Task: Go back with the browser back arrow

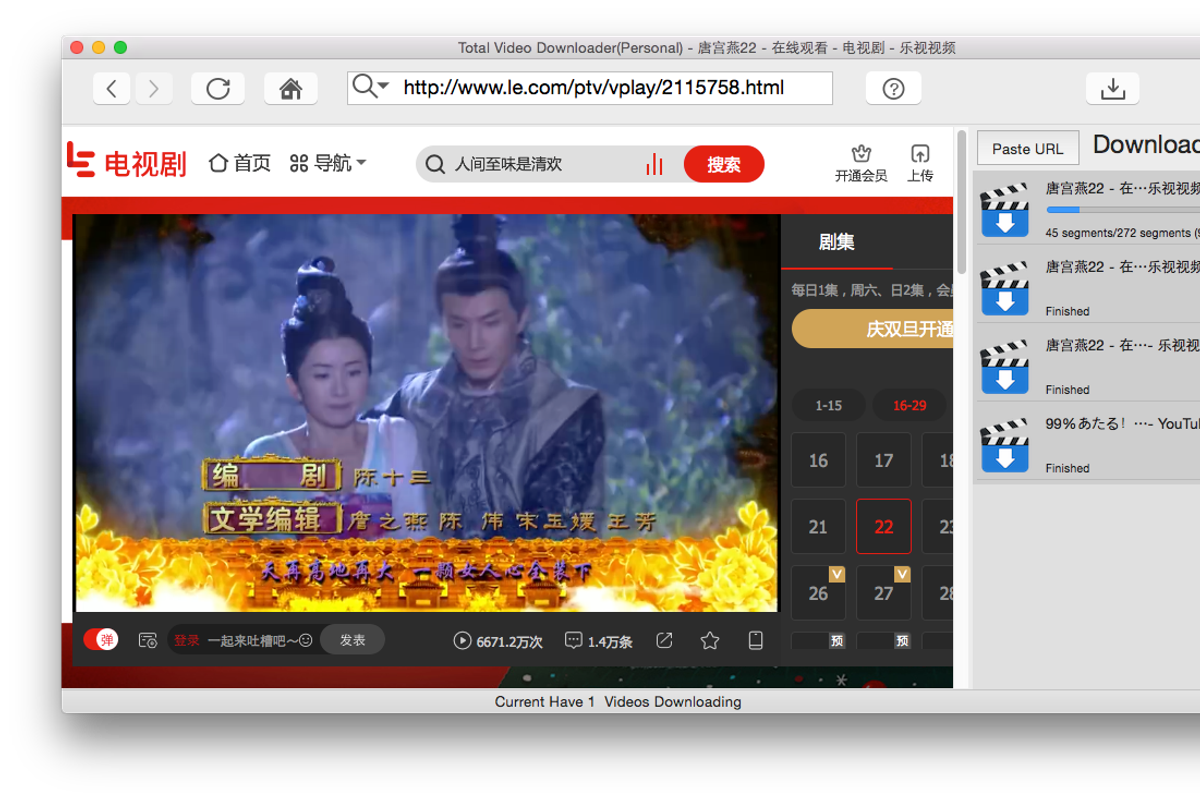Action: coord(111,88)
